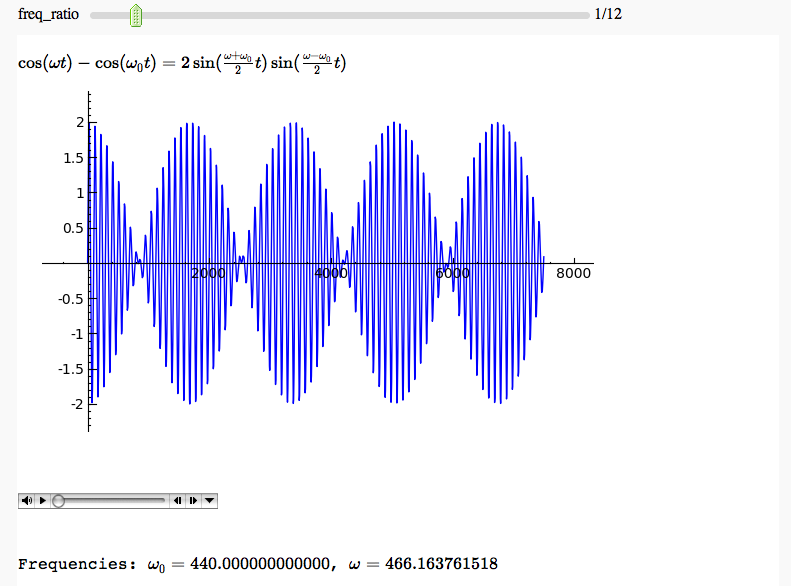Mute the audio player speaker icon
The image size is (791, 586).
pos(27,500)
